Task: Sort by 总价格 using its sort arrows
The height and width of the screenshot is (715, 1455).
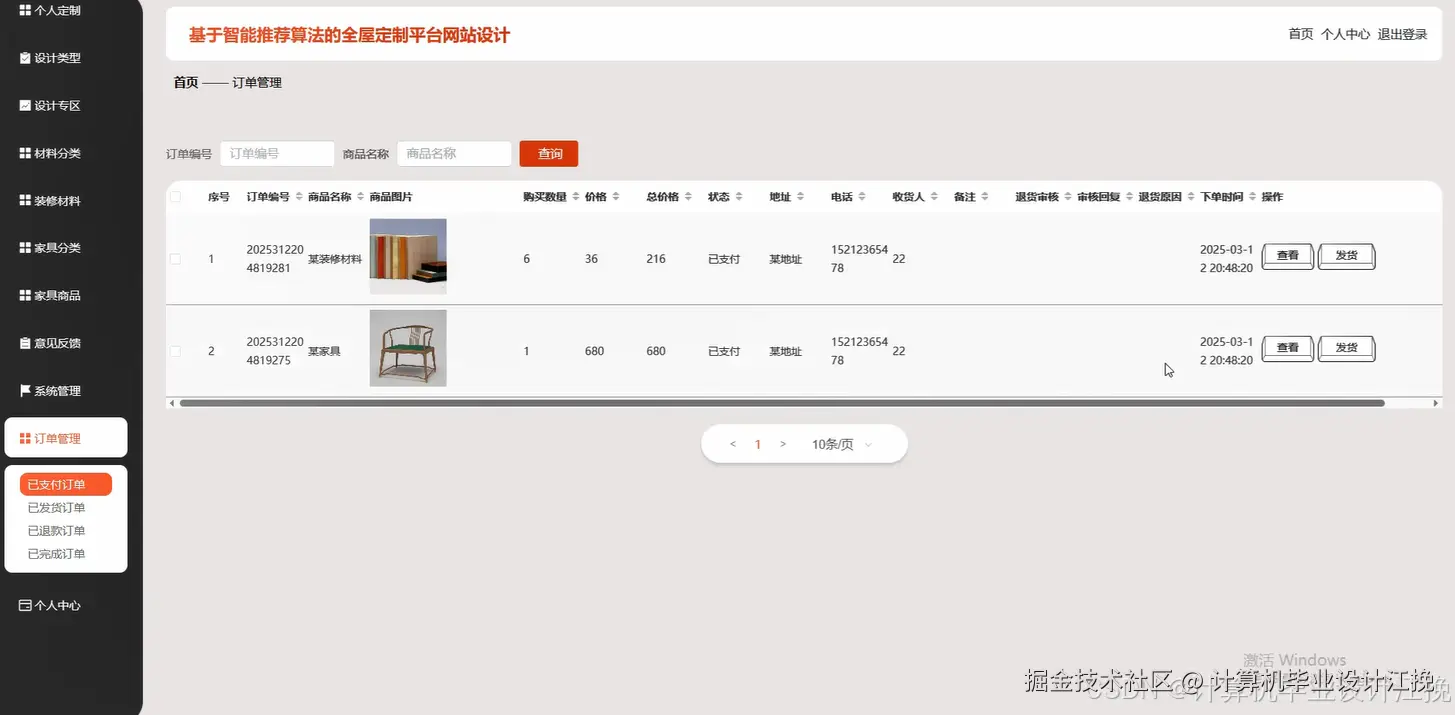Action: [x=688, y=196]
